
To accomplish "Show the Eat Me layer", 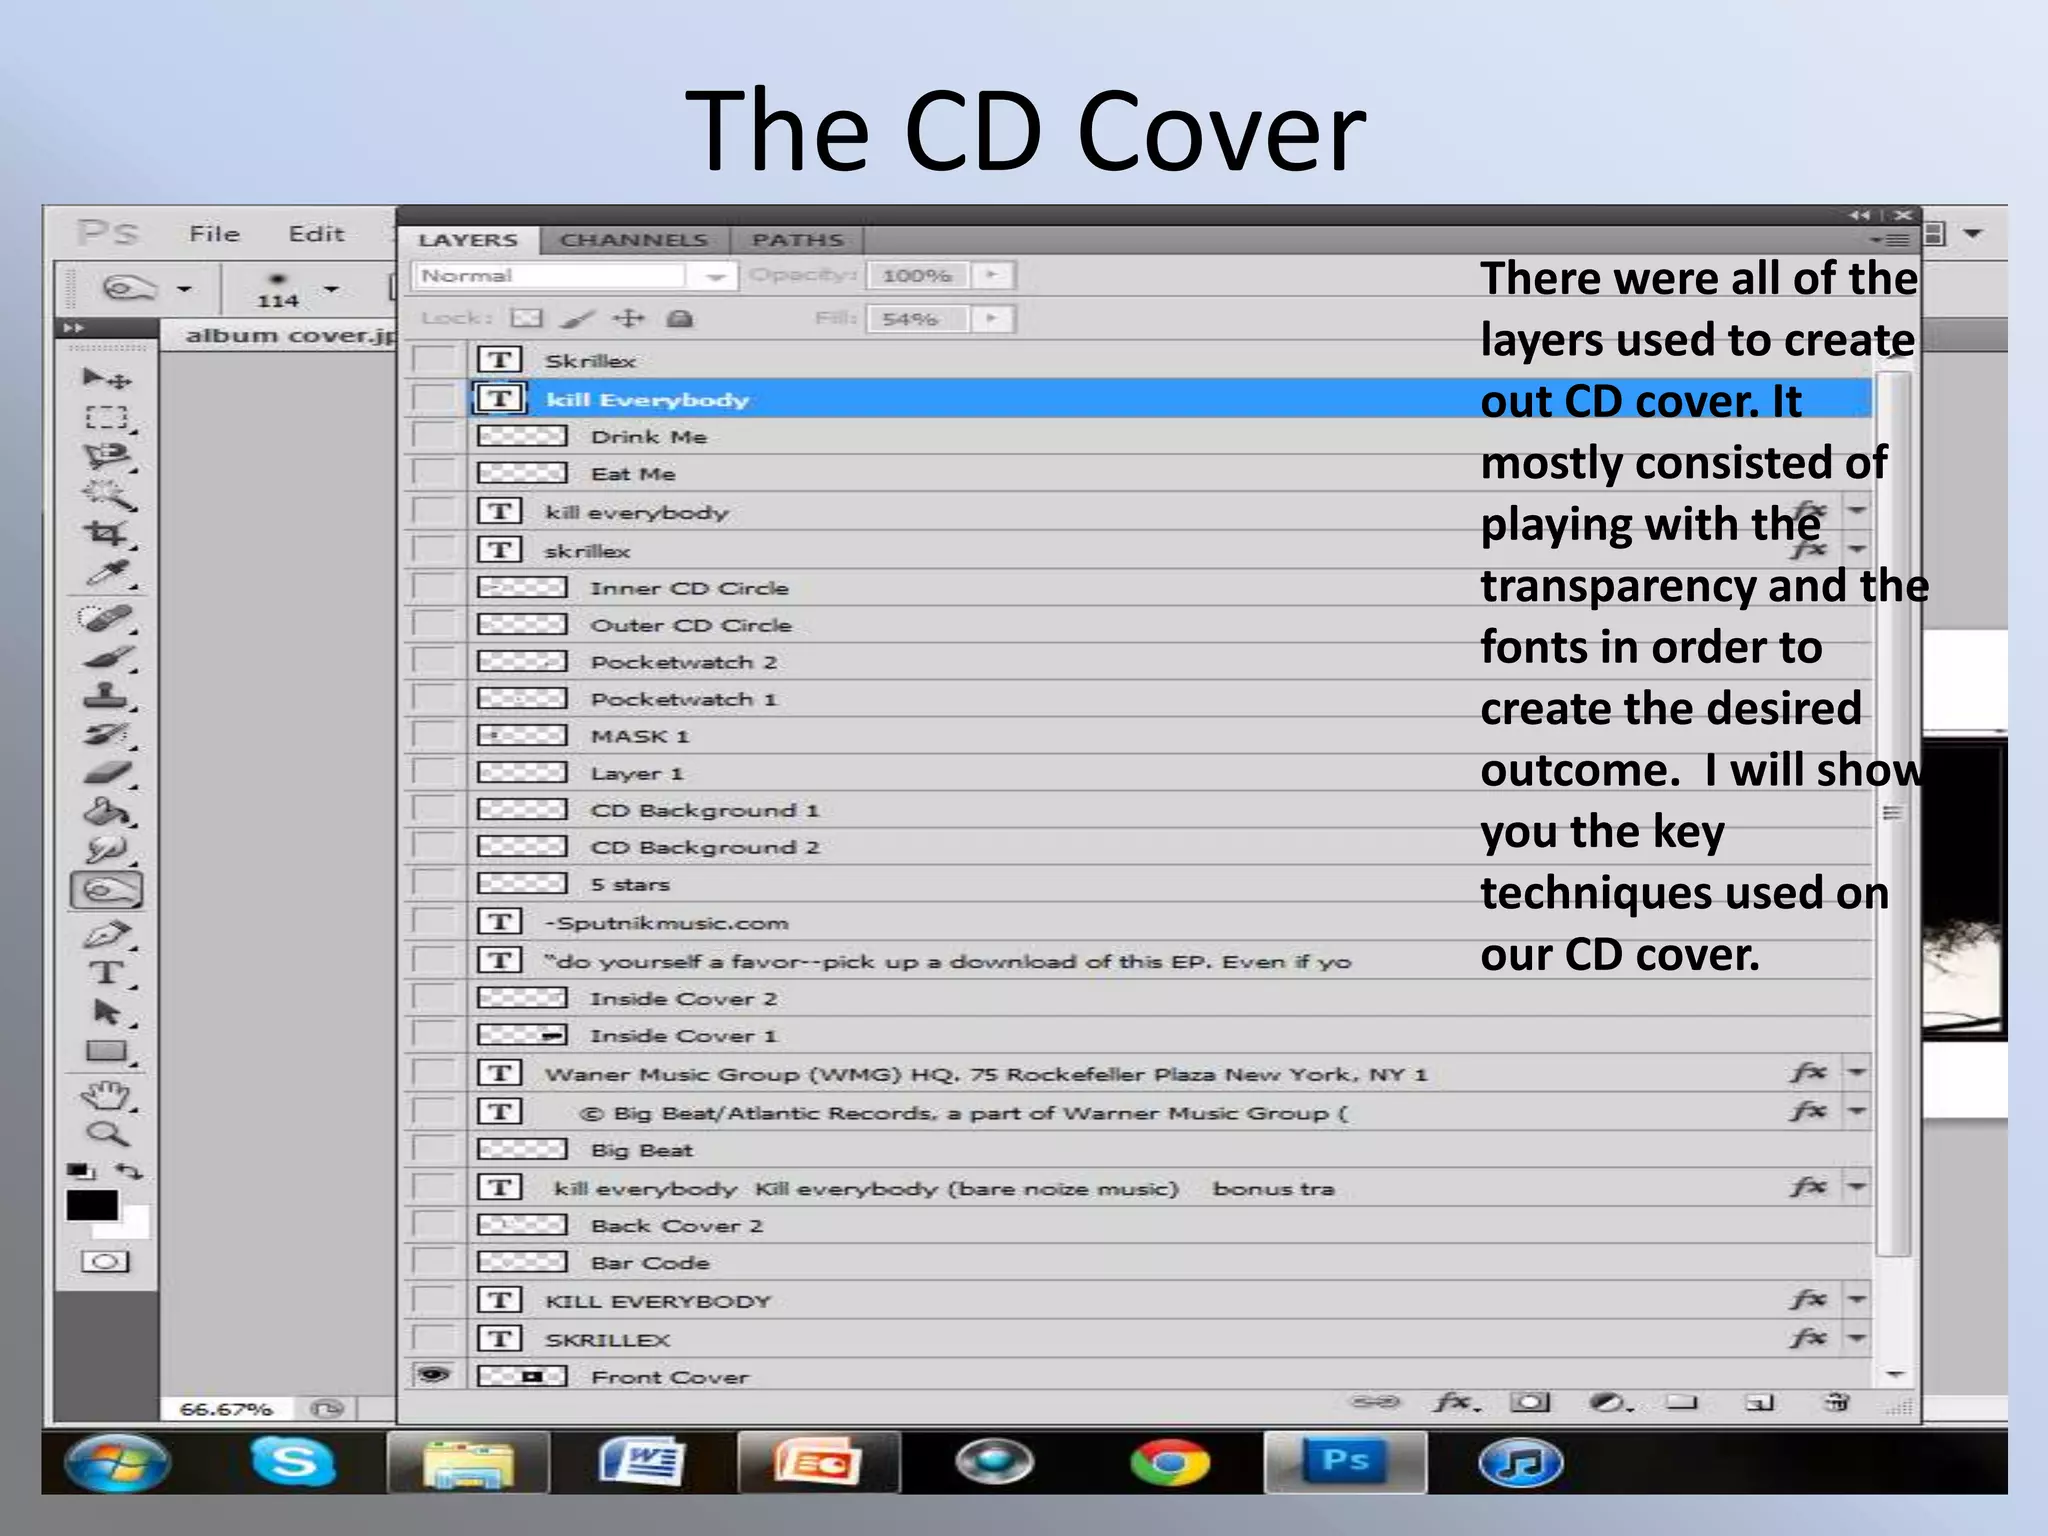I will click(433, 473).
